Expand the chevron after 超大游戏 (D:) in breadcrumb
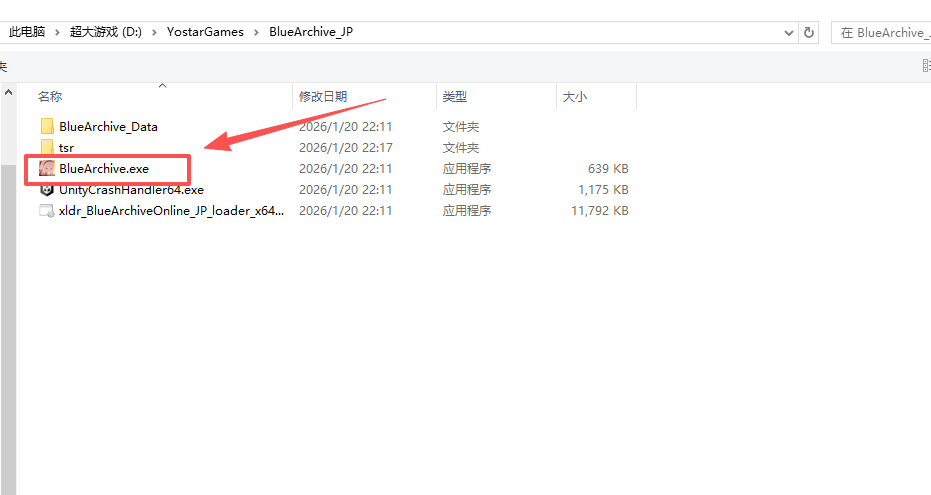The image size is (931, 495). pos(155,32)
